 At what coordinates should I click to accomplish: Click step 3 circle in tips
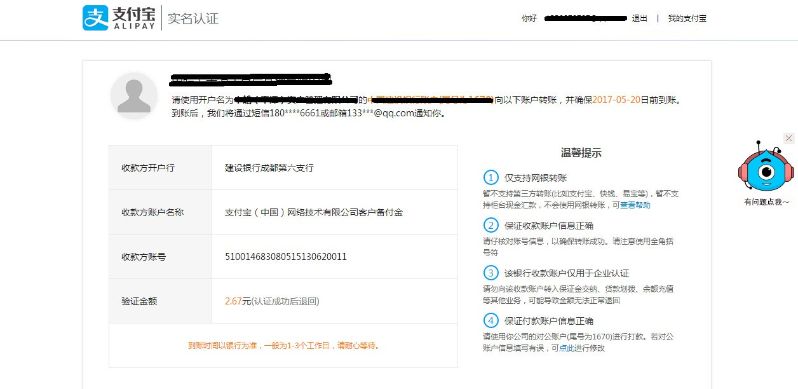click(x=491, y=273)
